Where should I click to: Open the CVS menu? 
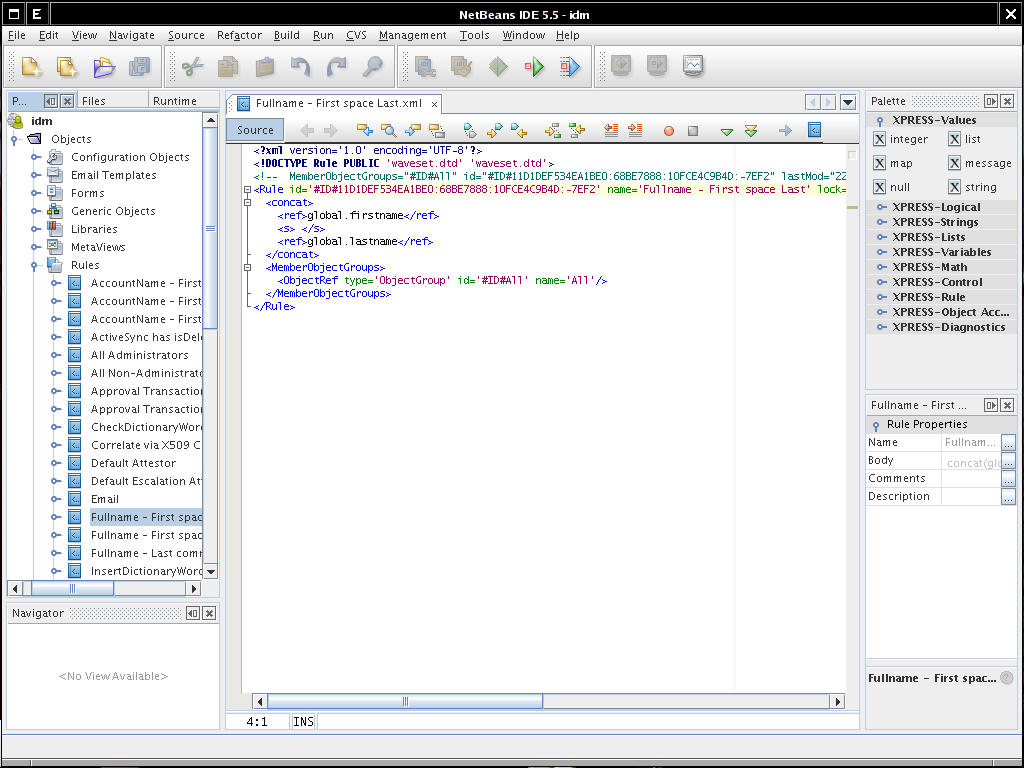pyautogui.click(x=356, y=35)
